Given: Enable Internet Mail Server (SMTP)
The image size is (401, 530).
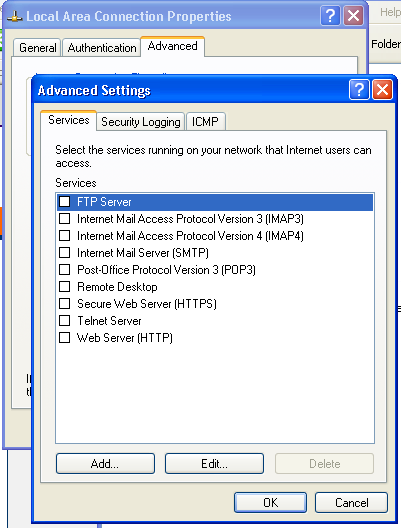Looking at the screenshot, I should click(x=65, y=252).
